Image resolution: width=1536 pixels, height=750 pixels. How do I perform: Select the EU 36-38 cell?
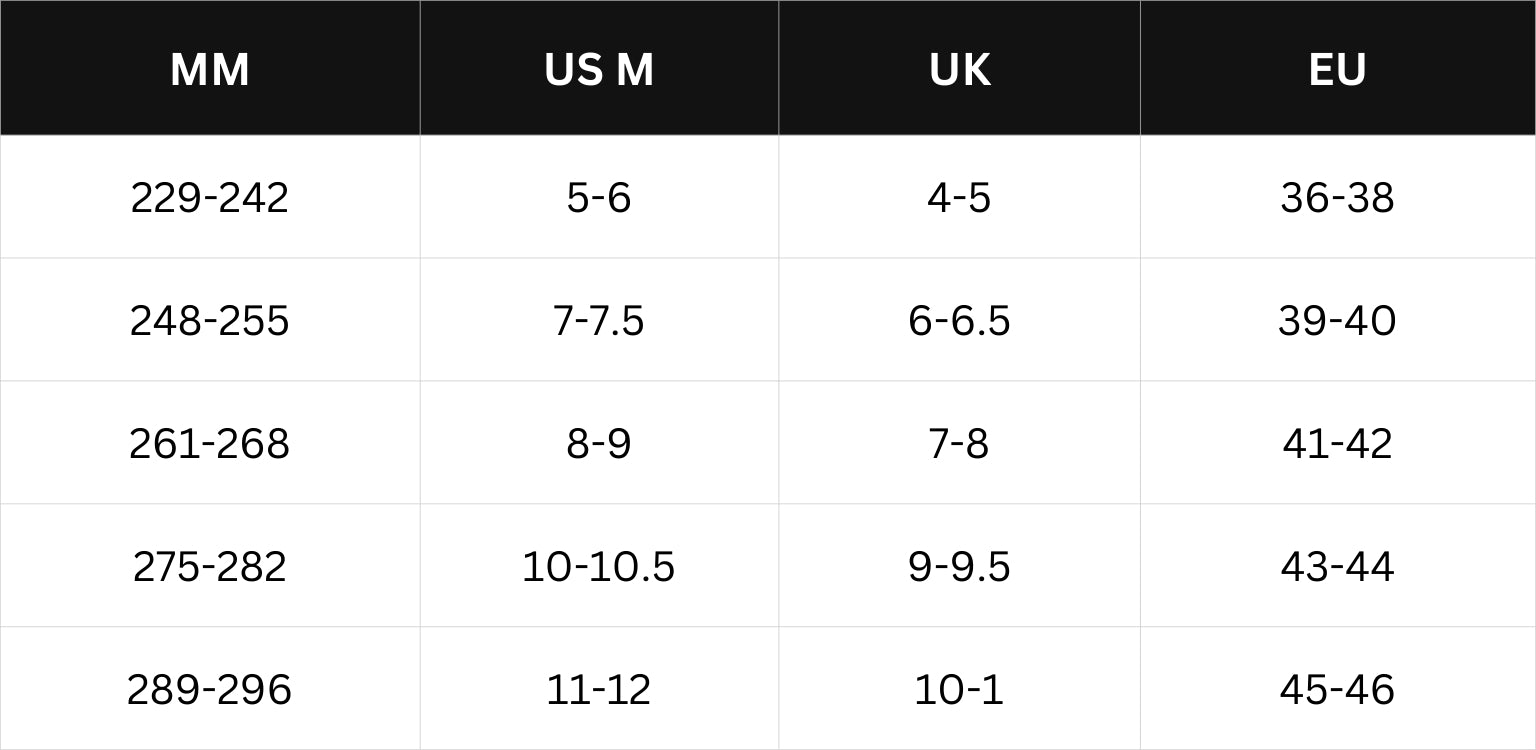pyautogui.click(x=1338, y=197)
